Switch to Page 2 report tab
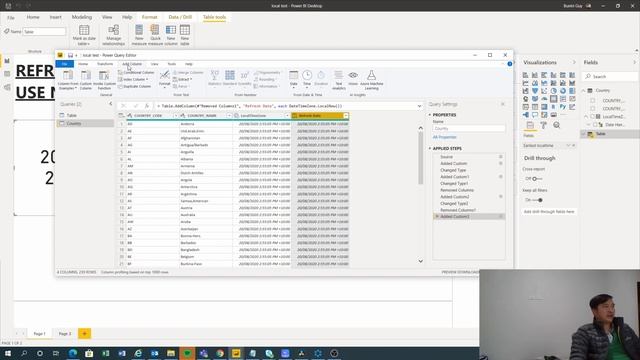The image size is (640, 360). tap(64, 333)
